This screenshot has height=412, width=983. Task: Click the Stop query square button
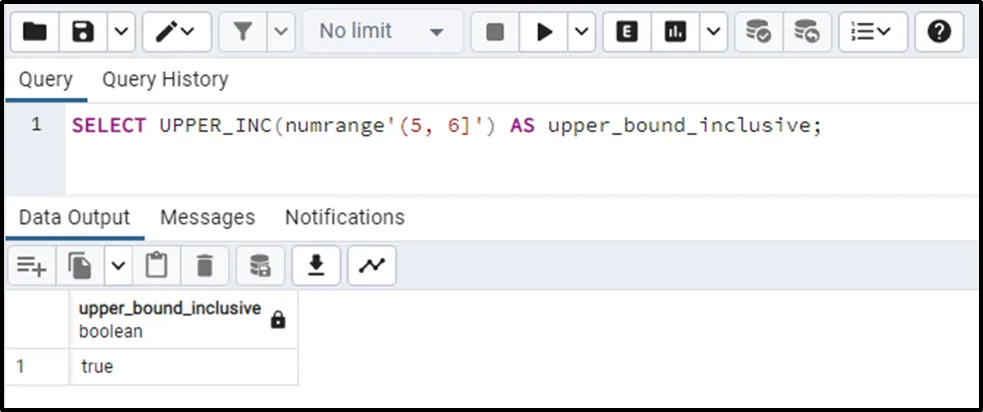[x=495, y=32]
